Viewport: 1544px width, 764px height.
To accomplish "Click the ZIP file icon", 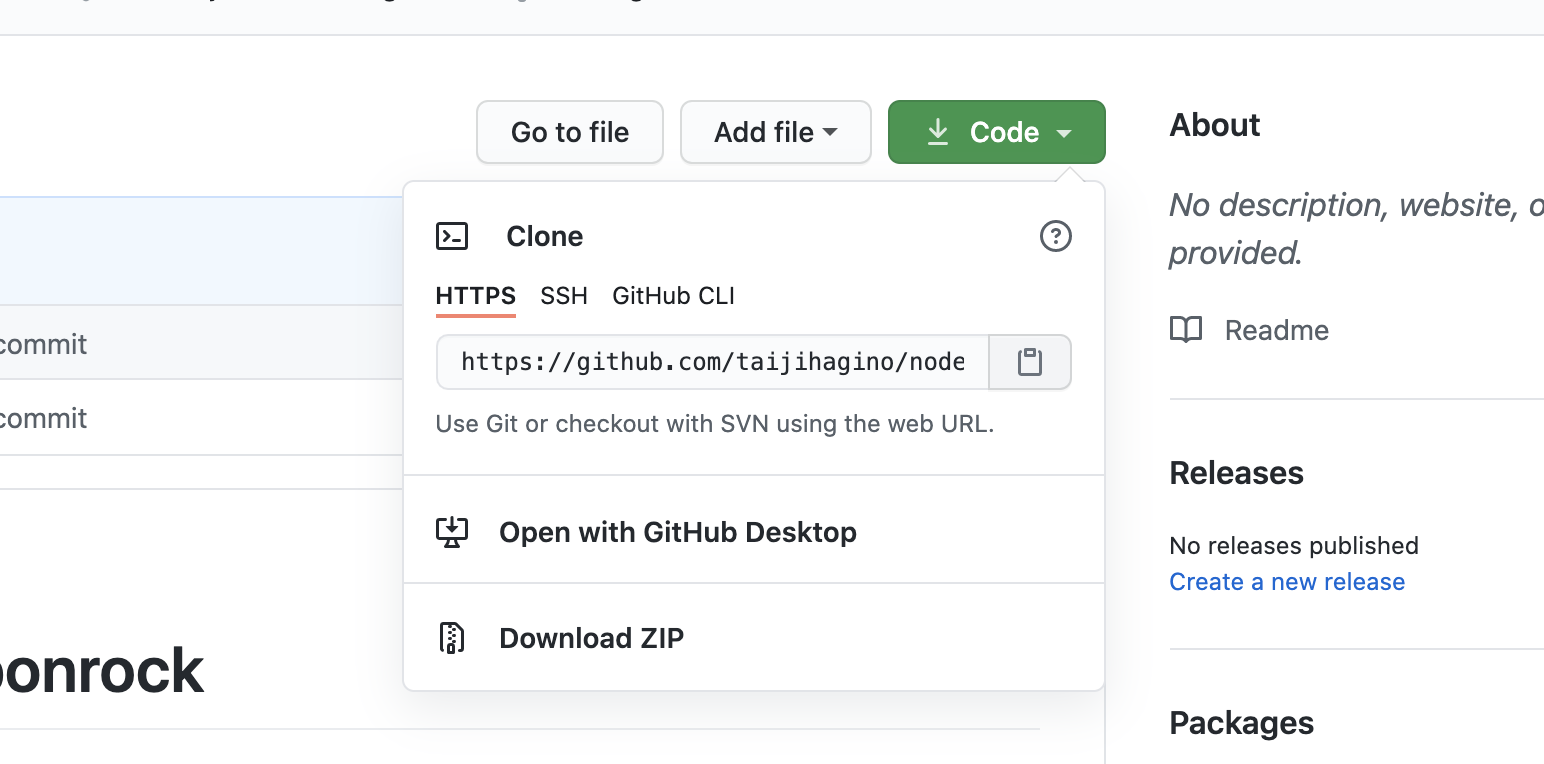I will coord(452,638).
